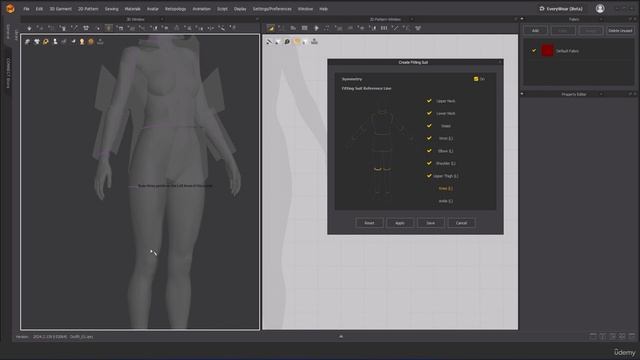This screenshot has height=360, width=640.
Task: Click the leftmost layout icon in status bar
Action: [593, 336]
